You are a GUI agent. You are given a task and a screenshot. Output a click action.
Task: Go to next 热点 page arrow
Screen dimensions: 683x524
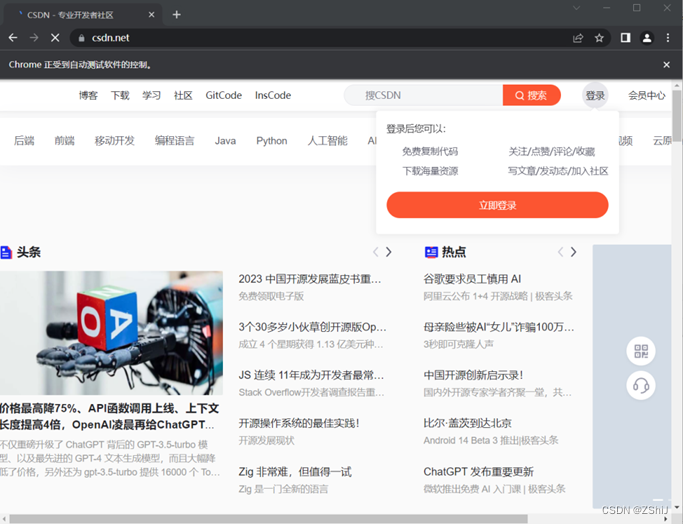(x=574, y=252)
